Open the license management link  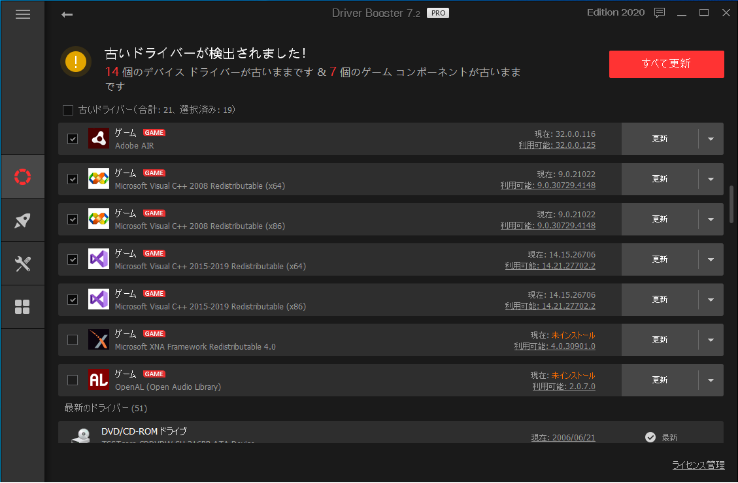point(698,465)
